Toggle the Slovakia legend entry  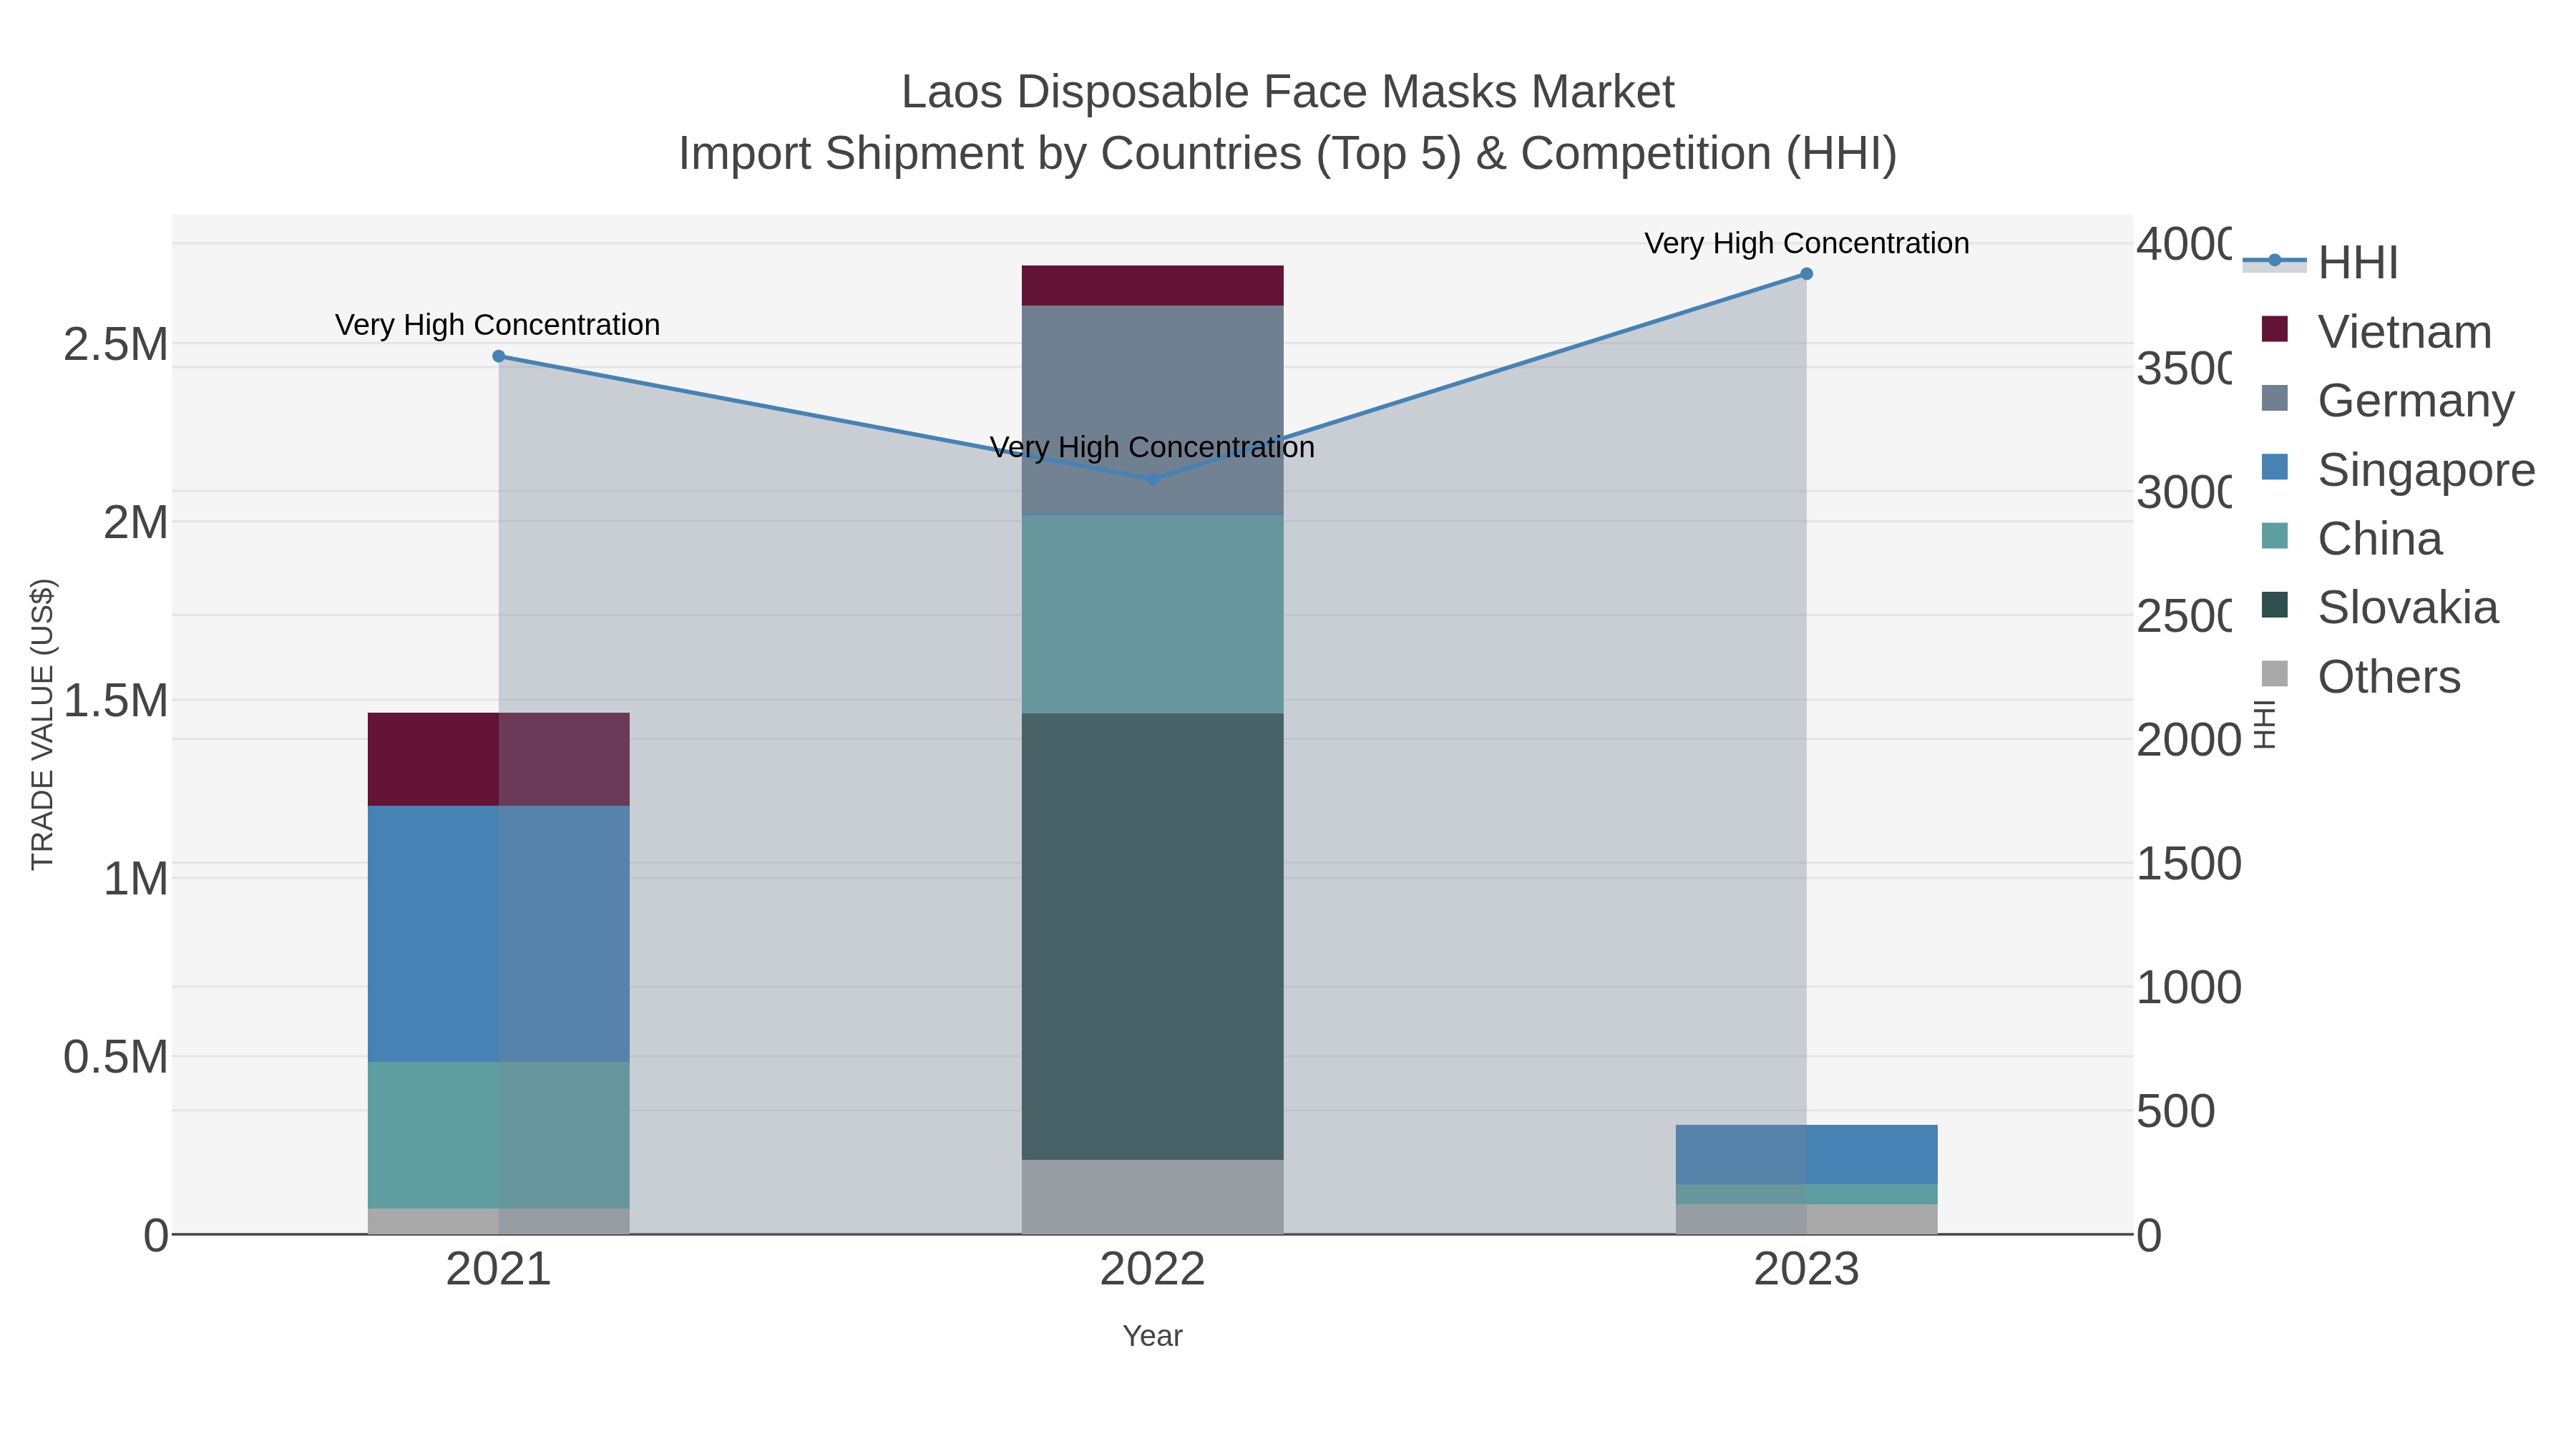pyautogui.click(x=2379, y=607)
